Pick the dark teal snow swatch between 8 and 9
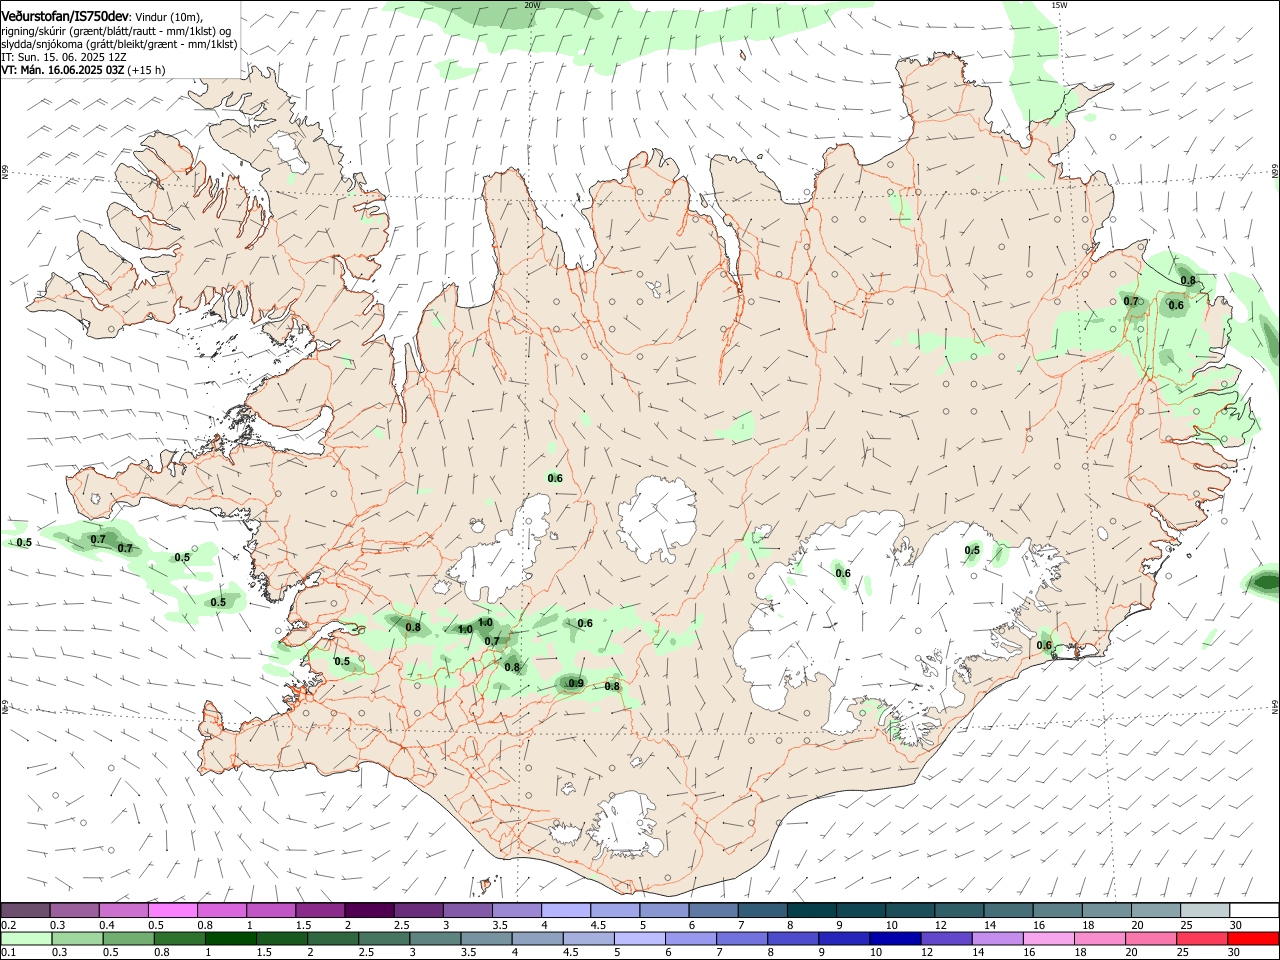Screen dimensions: 1280x960 812,910
